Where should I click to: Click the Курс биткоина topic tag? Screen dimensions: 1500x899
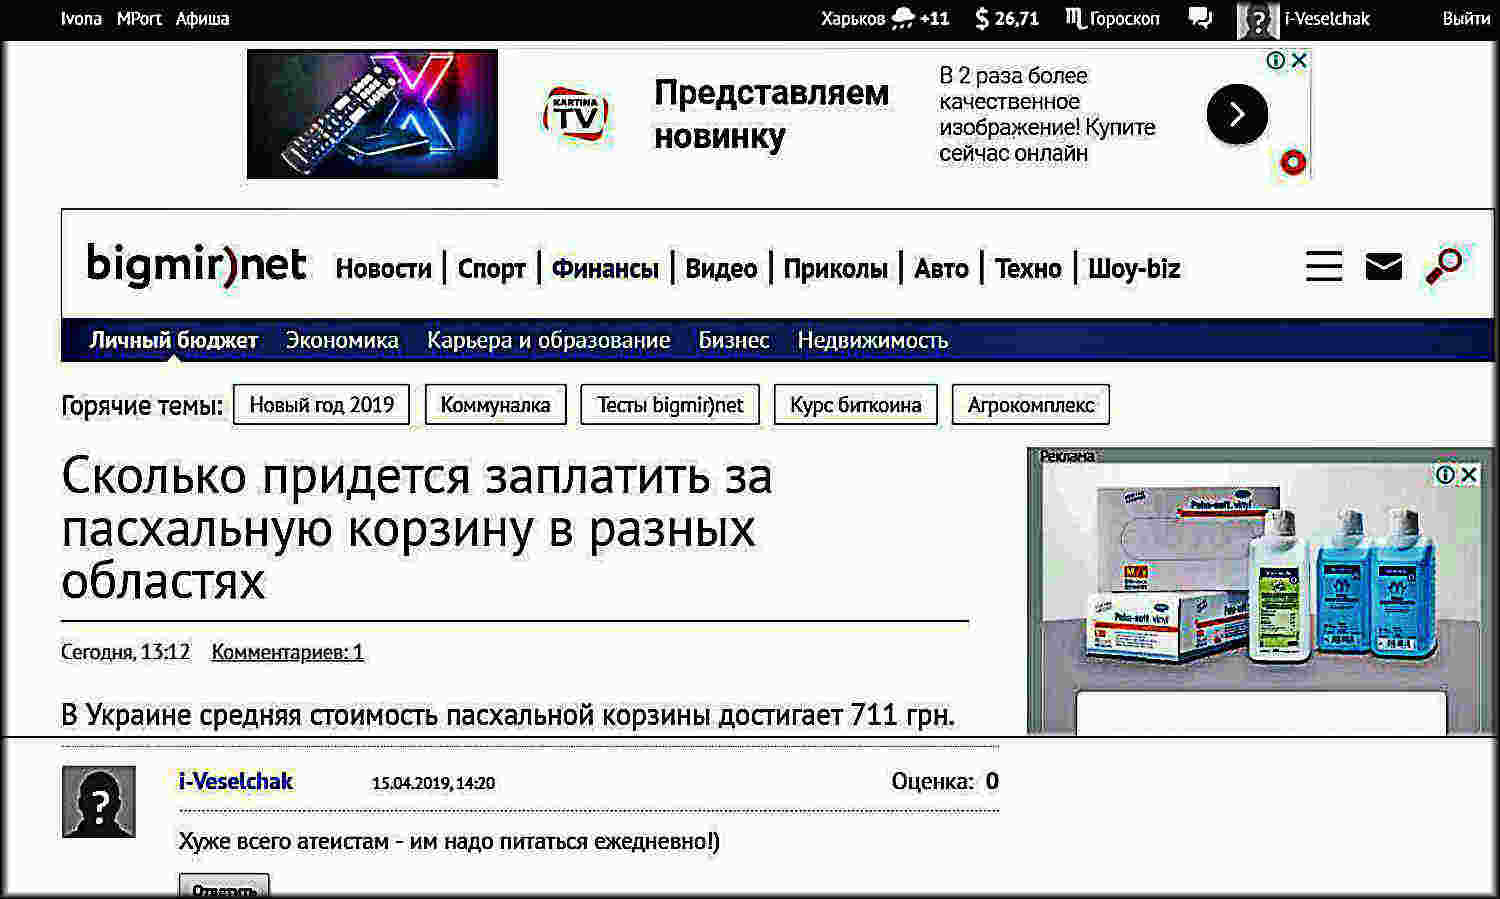tap(855, 405)
